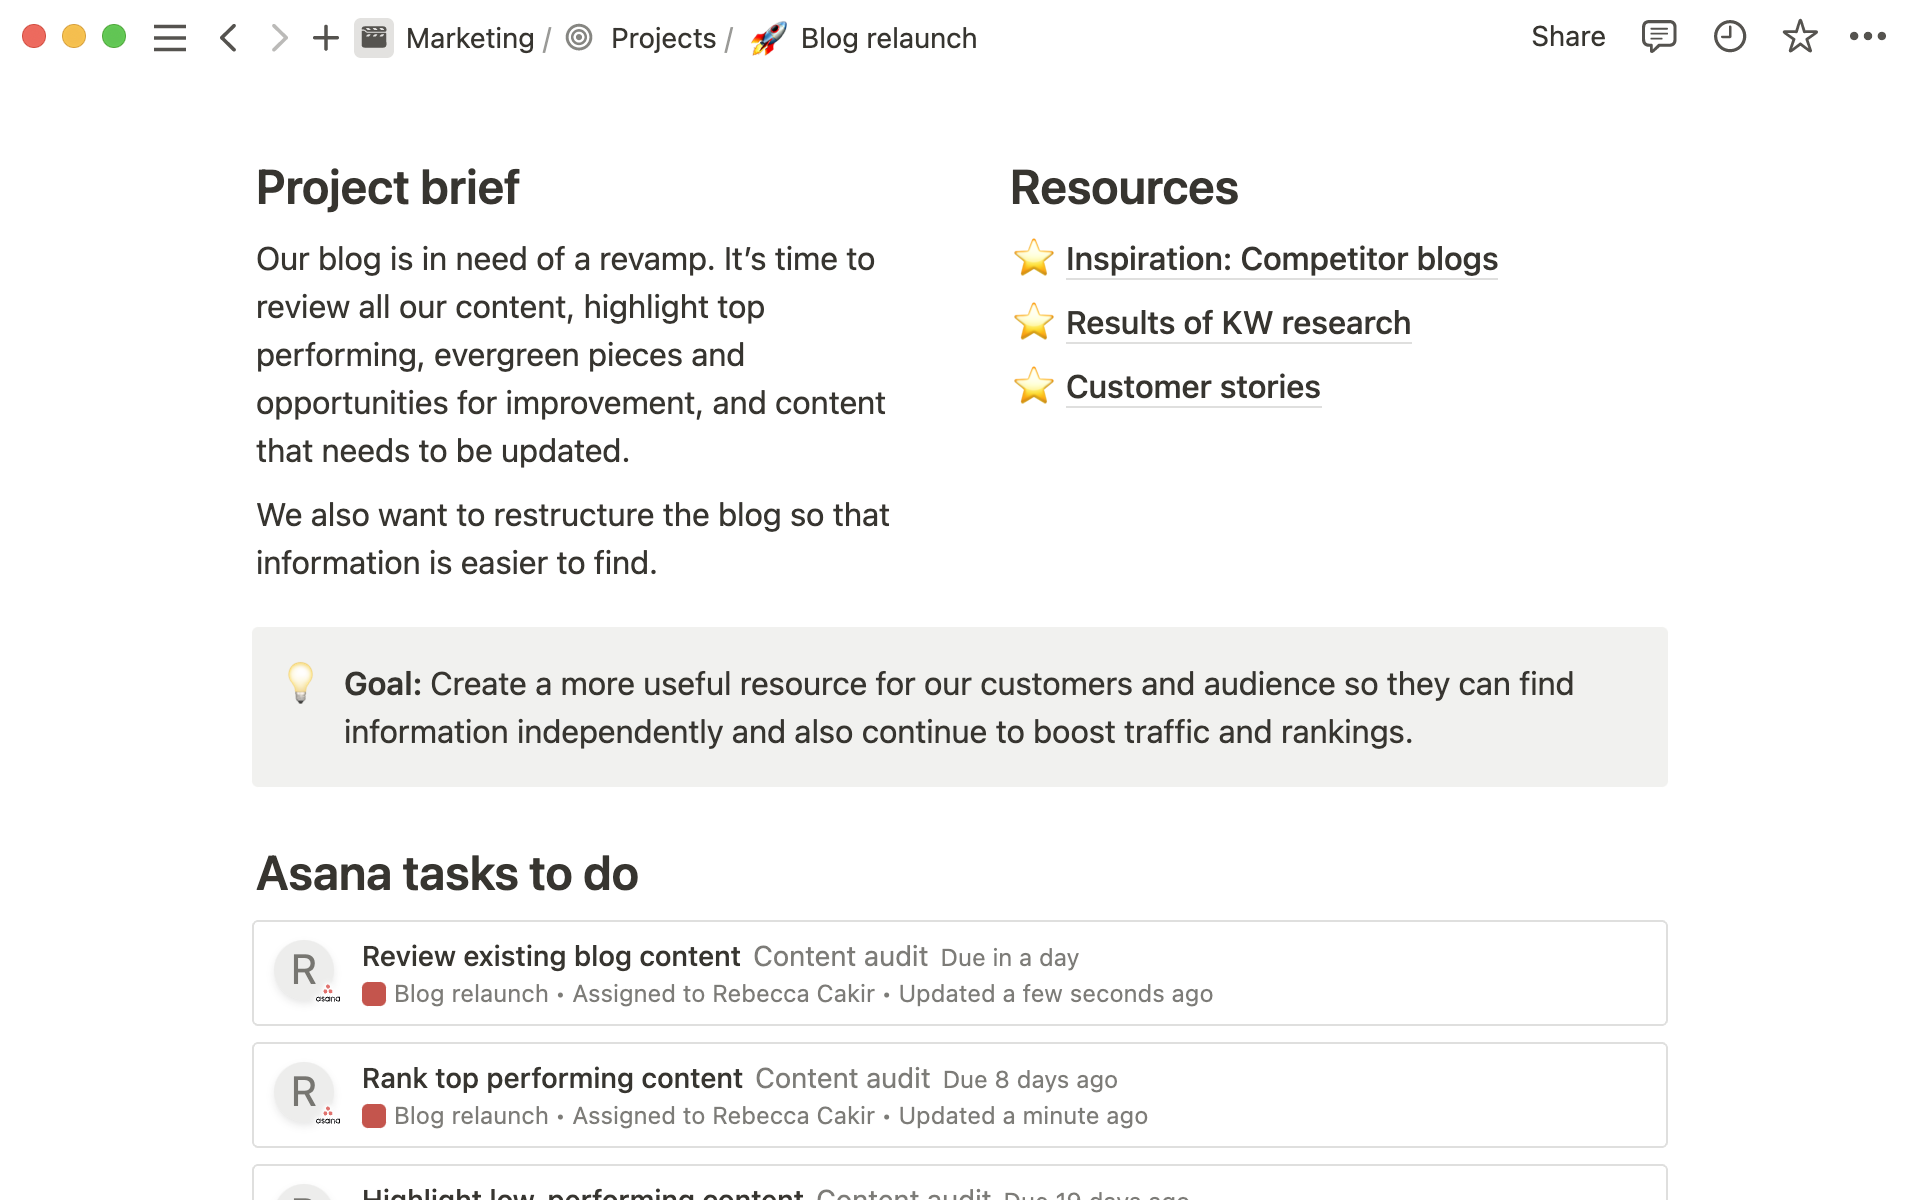
Task: Click the Marketing breadcrumb link
Action: click(x=470, y=39)
